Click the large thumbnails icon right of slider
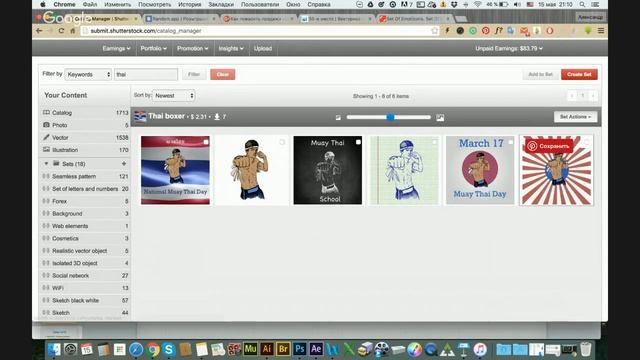 coord(440,118)
